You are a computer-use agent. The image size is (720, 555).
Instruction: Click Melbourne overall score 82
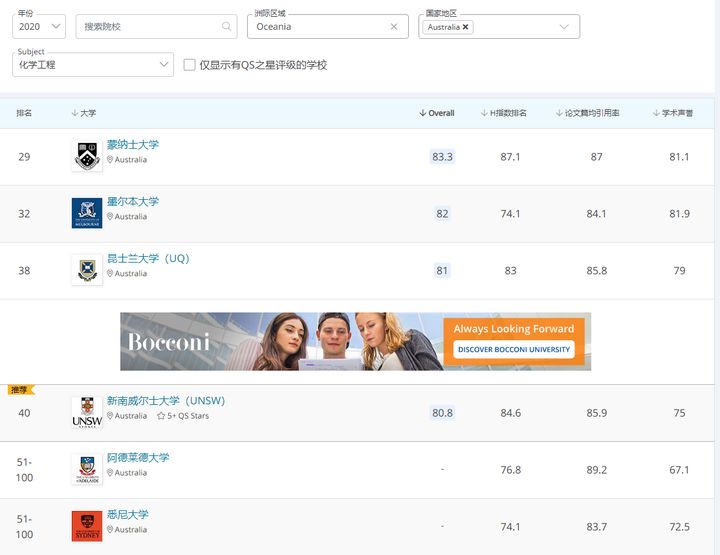pyautogui.click(x=442, y=214)
